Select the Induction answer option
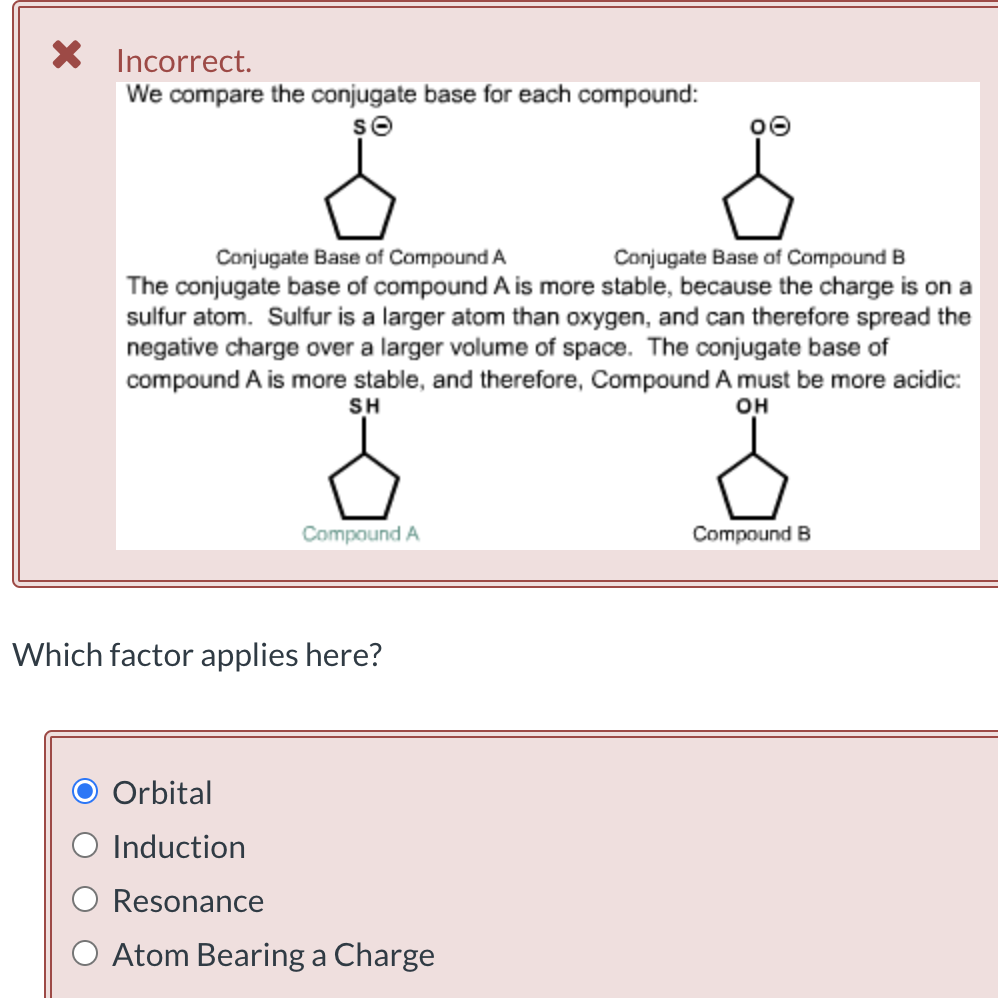This screenshot has width=998, height=998. [86, 844]
